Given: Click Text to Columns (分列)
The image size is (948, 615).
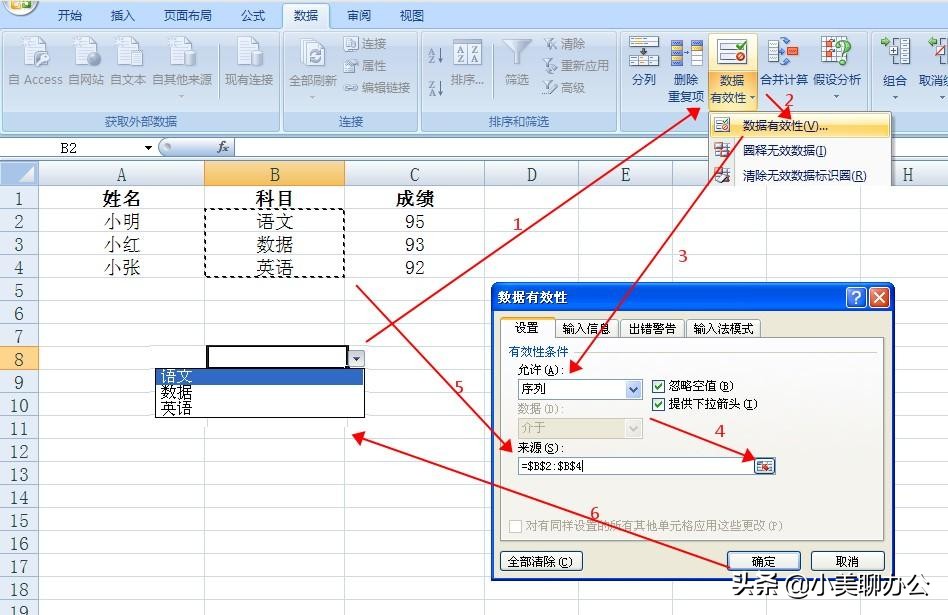Looking at the screenshot, I should point(644,60).
